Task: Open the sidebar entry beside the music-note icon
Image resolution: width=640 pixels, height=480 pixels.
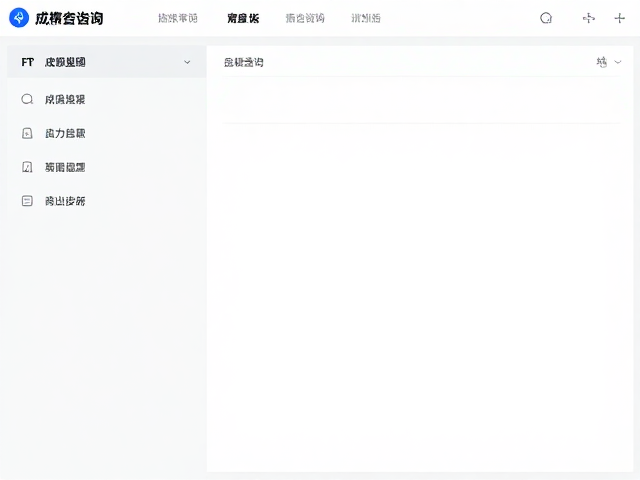Action: (x=65, y=167)
